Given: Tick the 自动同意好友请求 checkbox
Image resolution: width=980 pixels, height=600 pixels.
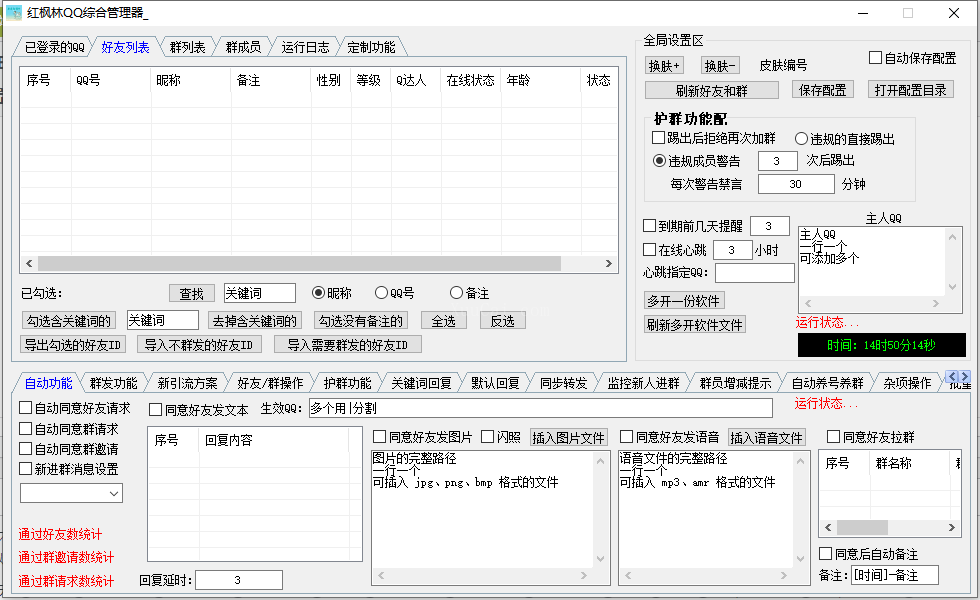Looking at the screenshot, I should coord(26,408).
